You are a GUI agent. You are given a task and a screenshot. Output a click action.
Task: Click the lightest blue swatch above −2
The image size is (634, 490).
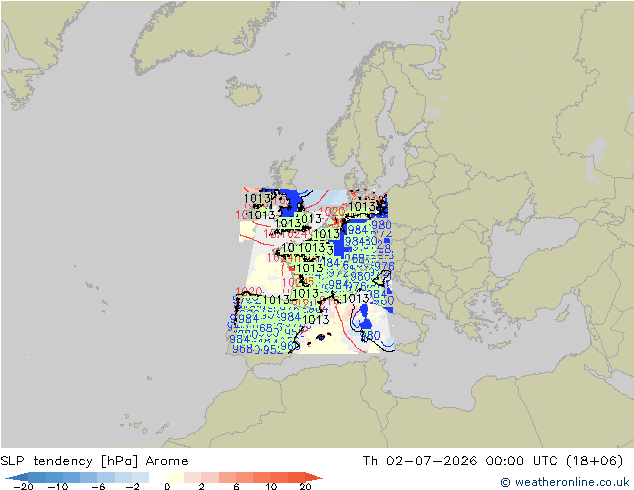point(140,477)
